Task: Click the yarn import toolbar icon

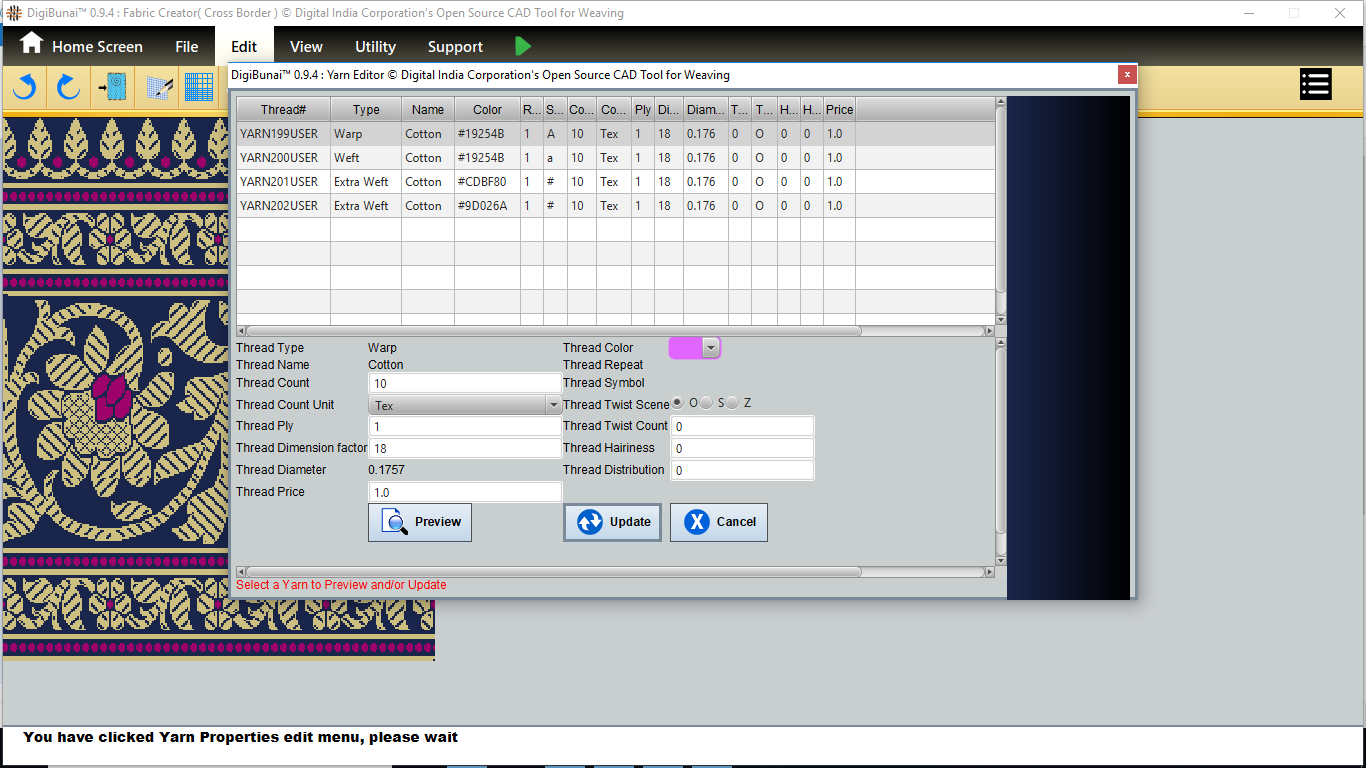Action: pos(112,88)
